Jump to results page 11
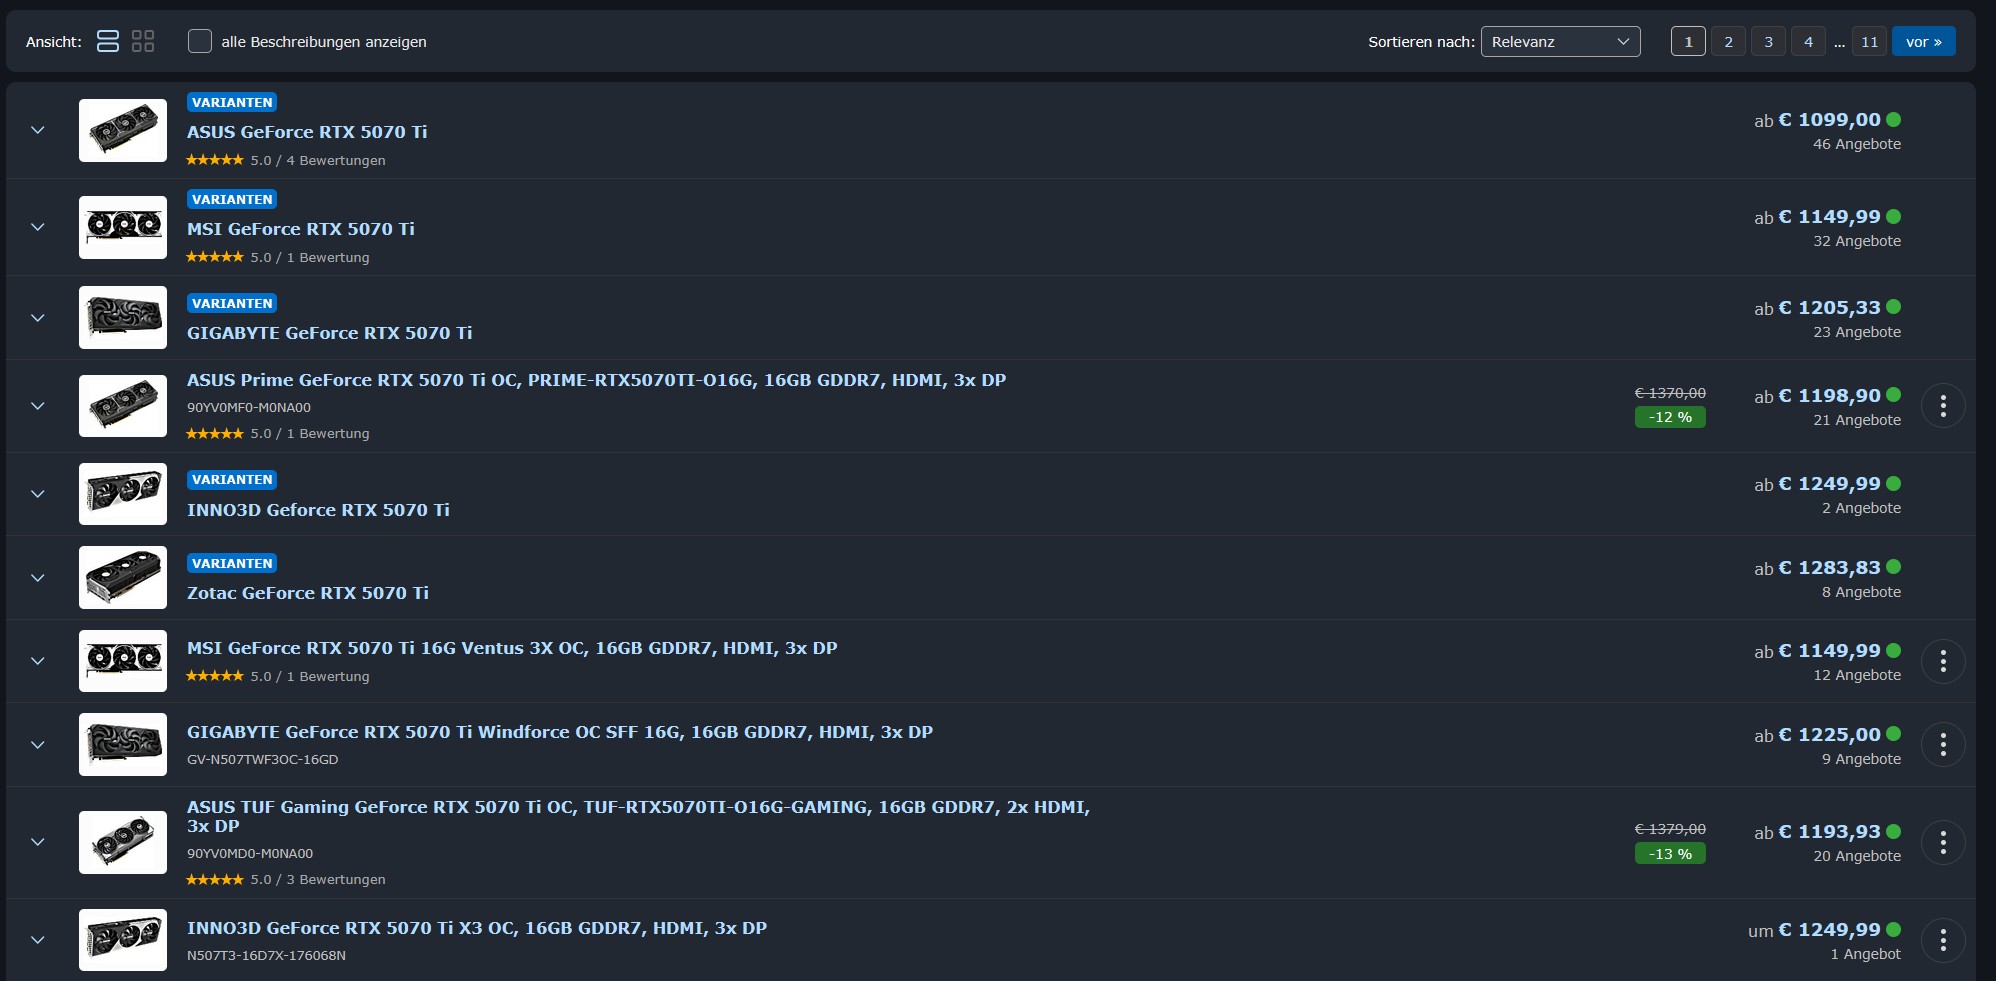This screenshot has height=981, width=1996. pyautogui.click(x=1869, y=42)
